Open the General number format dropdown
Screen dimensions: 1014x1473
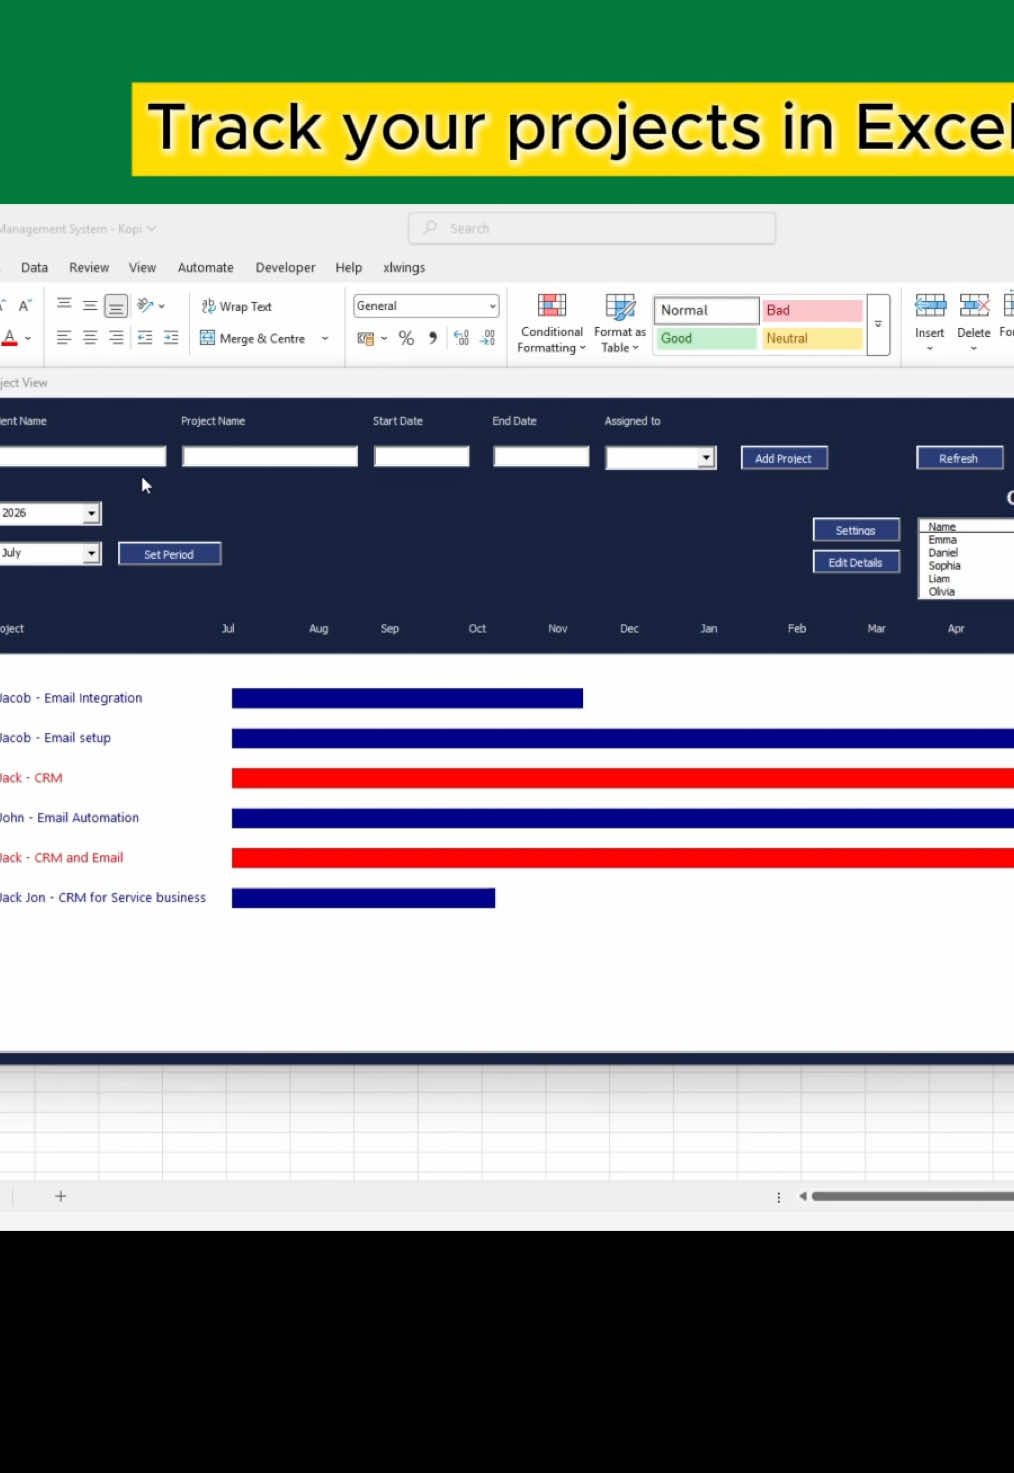[x=426, y=306]
